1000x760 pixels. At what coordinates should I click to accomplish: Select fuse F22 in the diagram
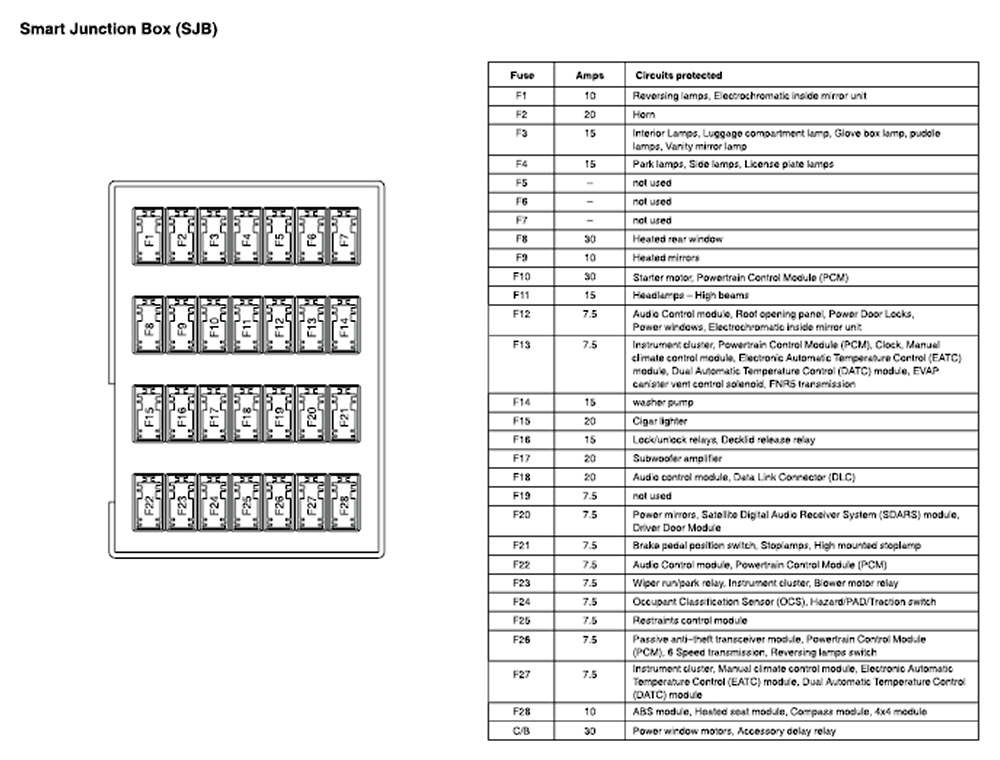pyautogui.click(x=148, y=502)
